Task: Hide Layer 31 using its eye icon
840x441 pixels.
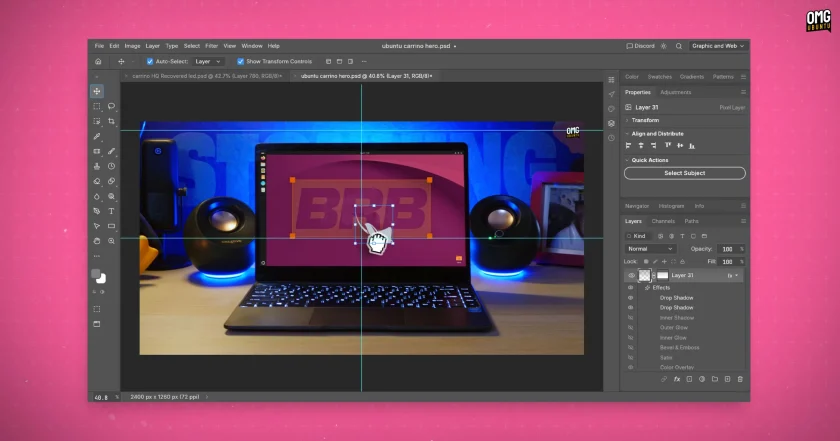Action: [x=631, y=275]
